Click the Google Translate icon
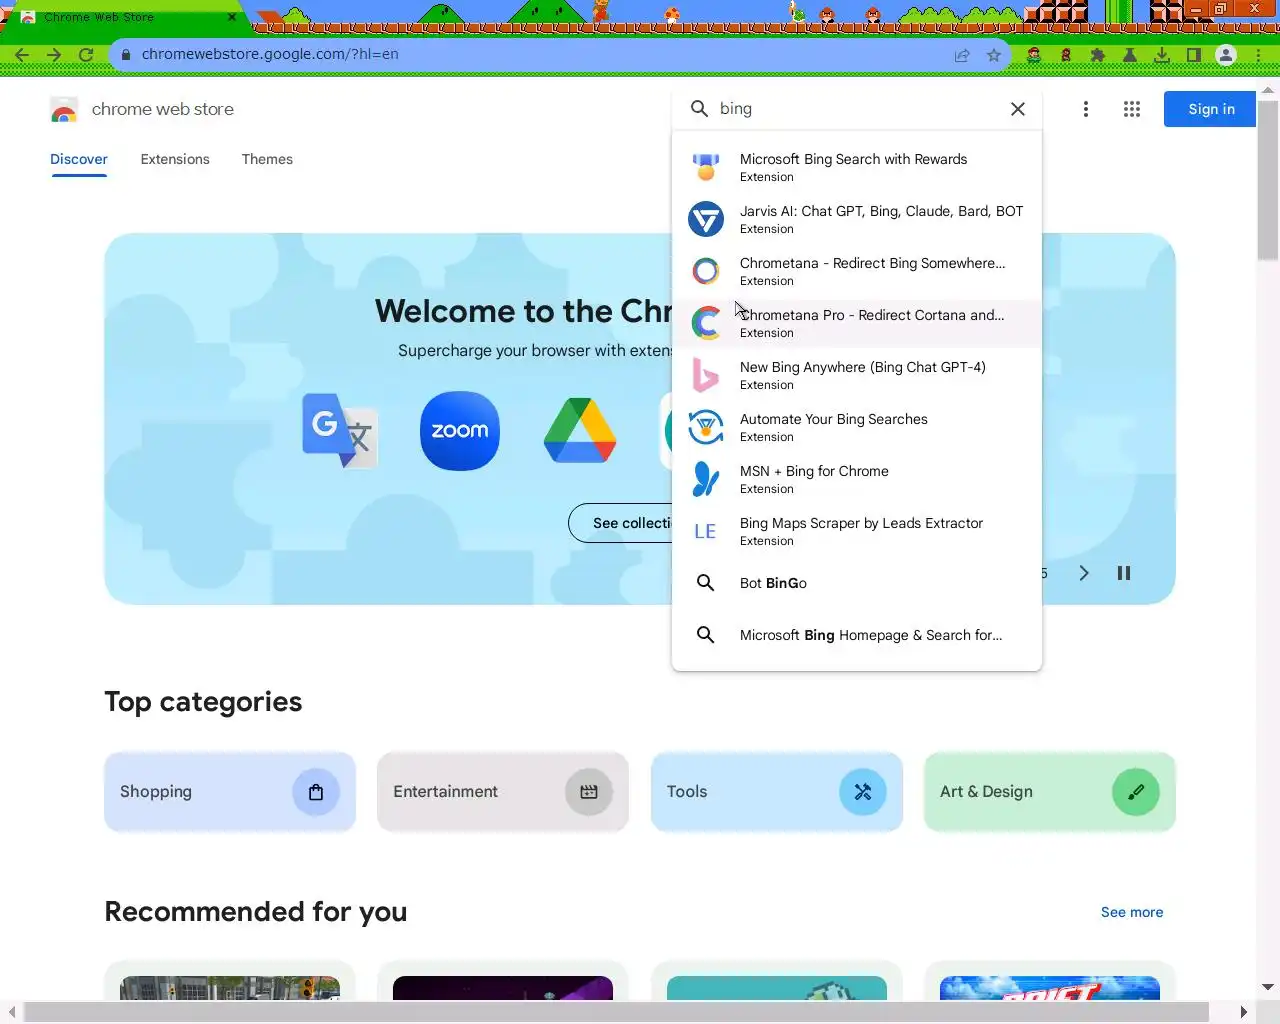The height and width of the screenshot is (1024, 1280). click(x=340, y=430)
